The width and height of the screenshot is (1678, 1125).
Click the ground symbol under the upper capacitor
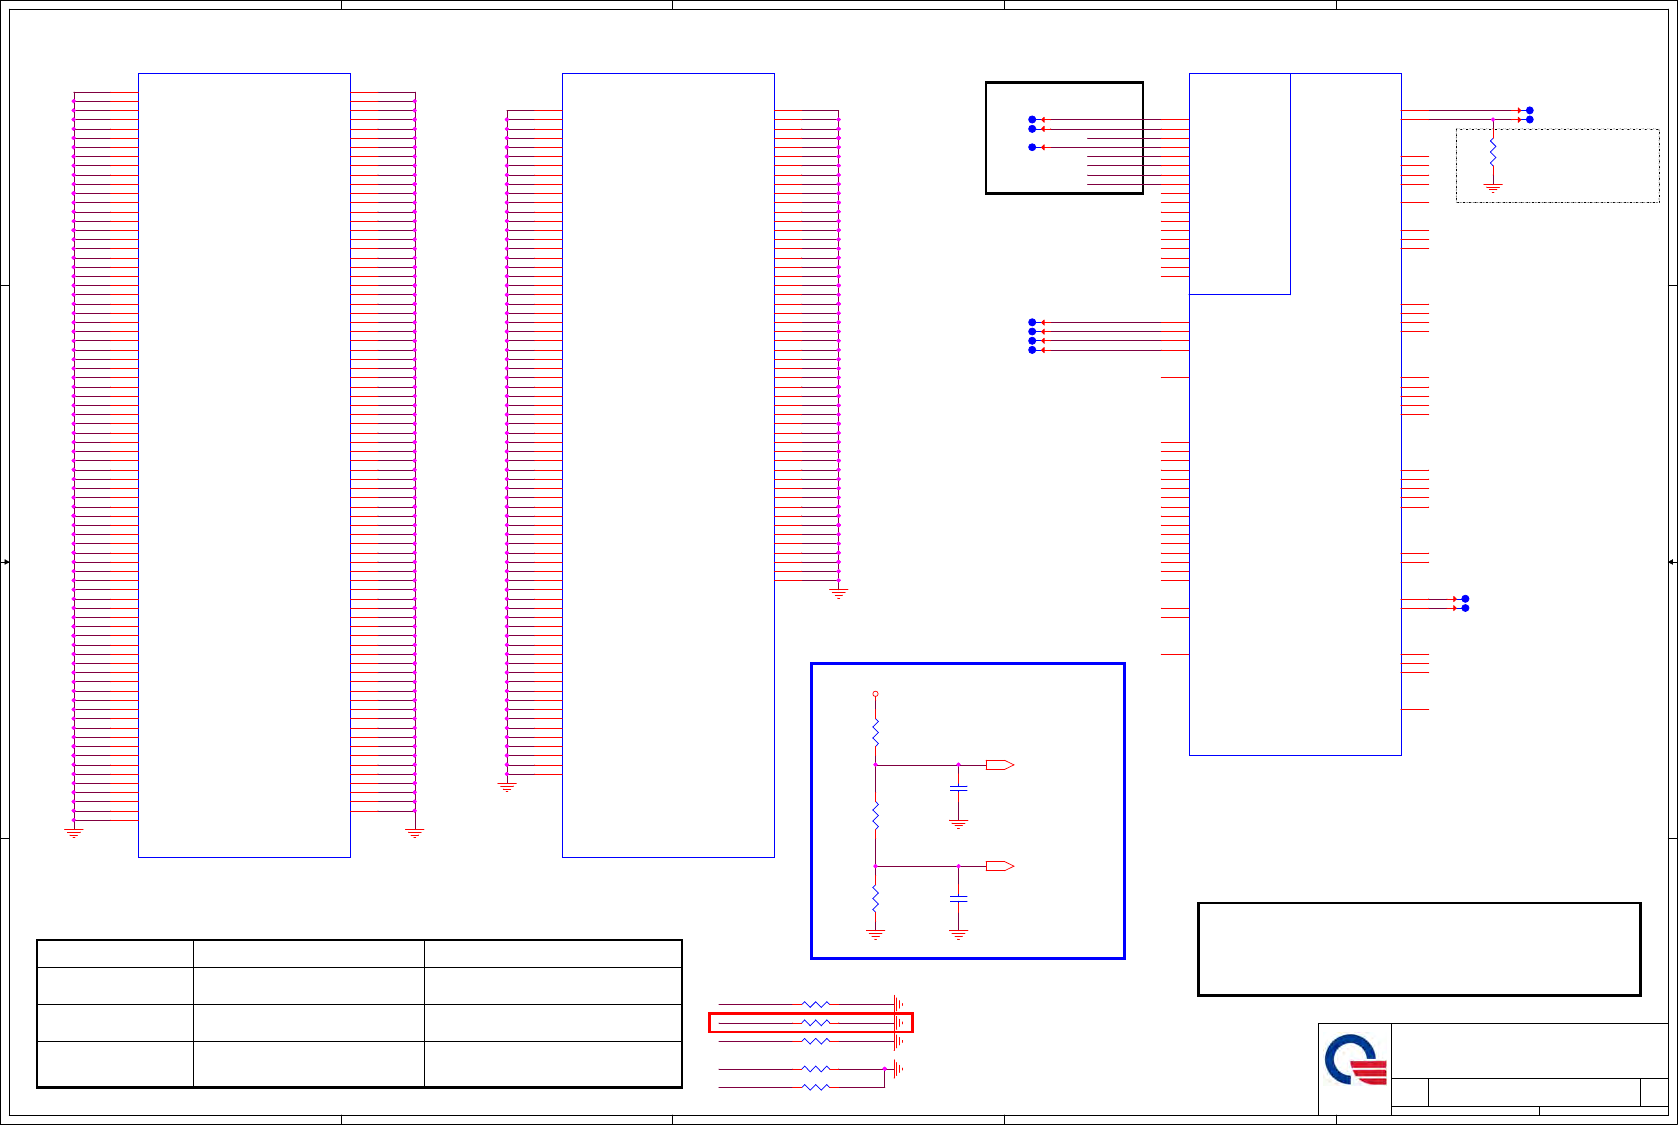[958, 825]
